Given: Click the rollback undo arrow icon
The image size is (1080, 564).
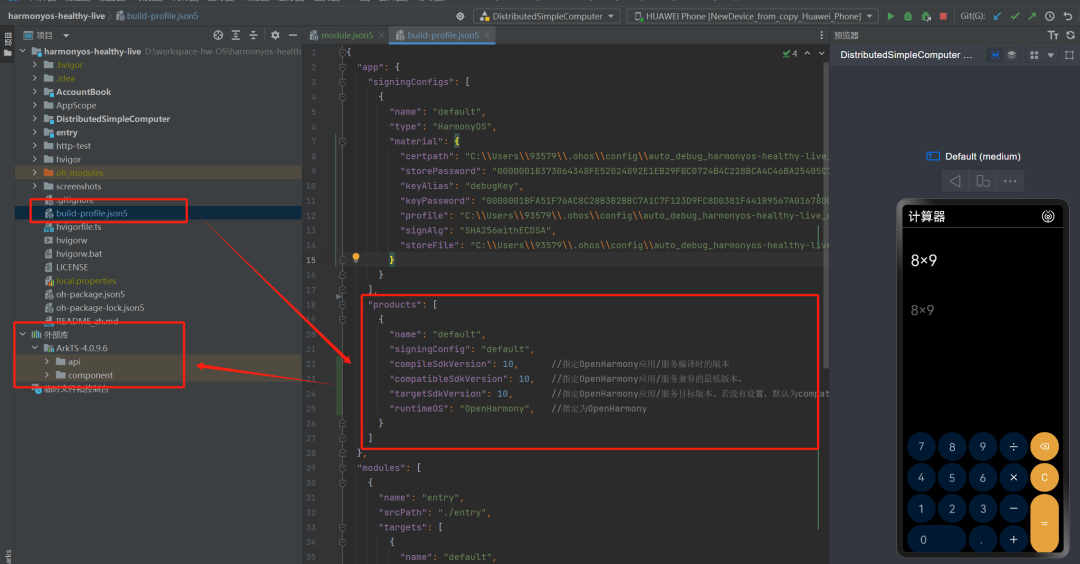Looking at the screenshot, I should click(1068, 16).
